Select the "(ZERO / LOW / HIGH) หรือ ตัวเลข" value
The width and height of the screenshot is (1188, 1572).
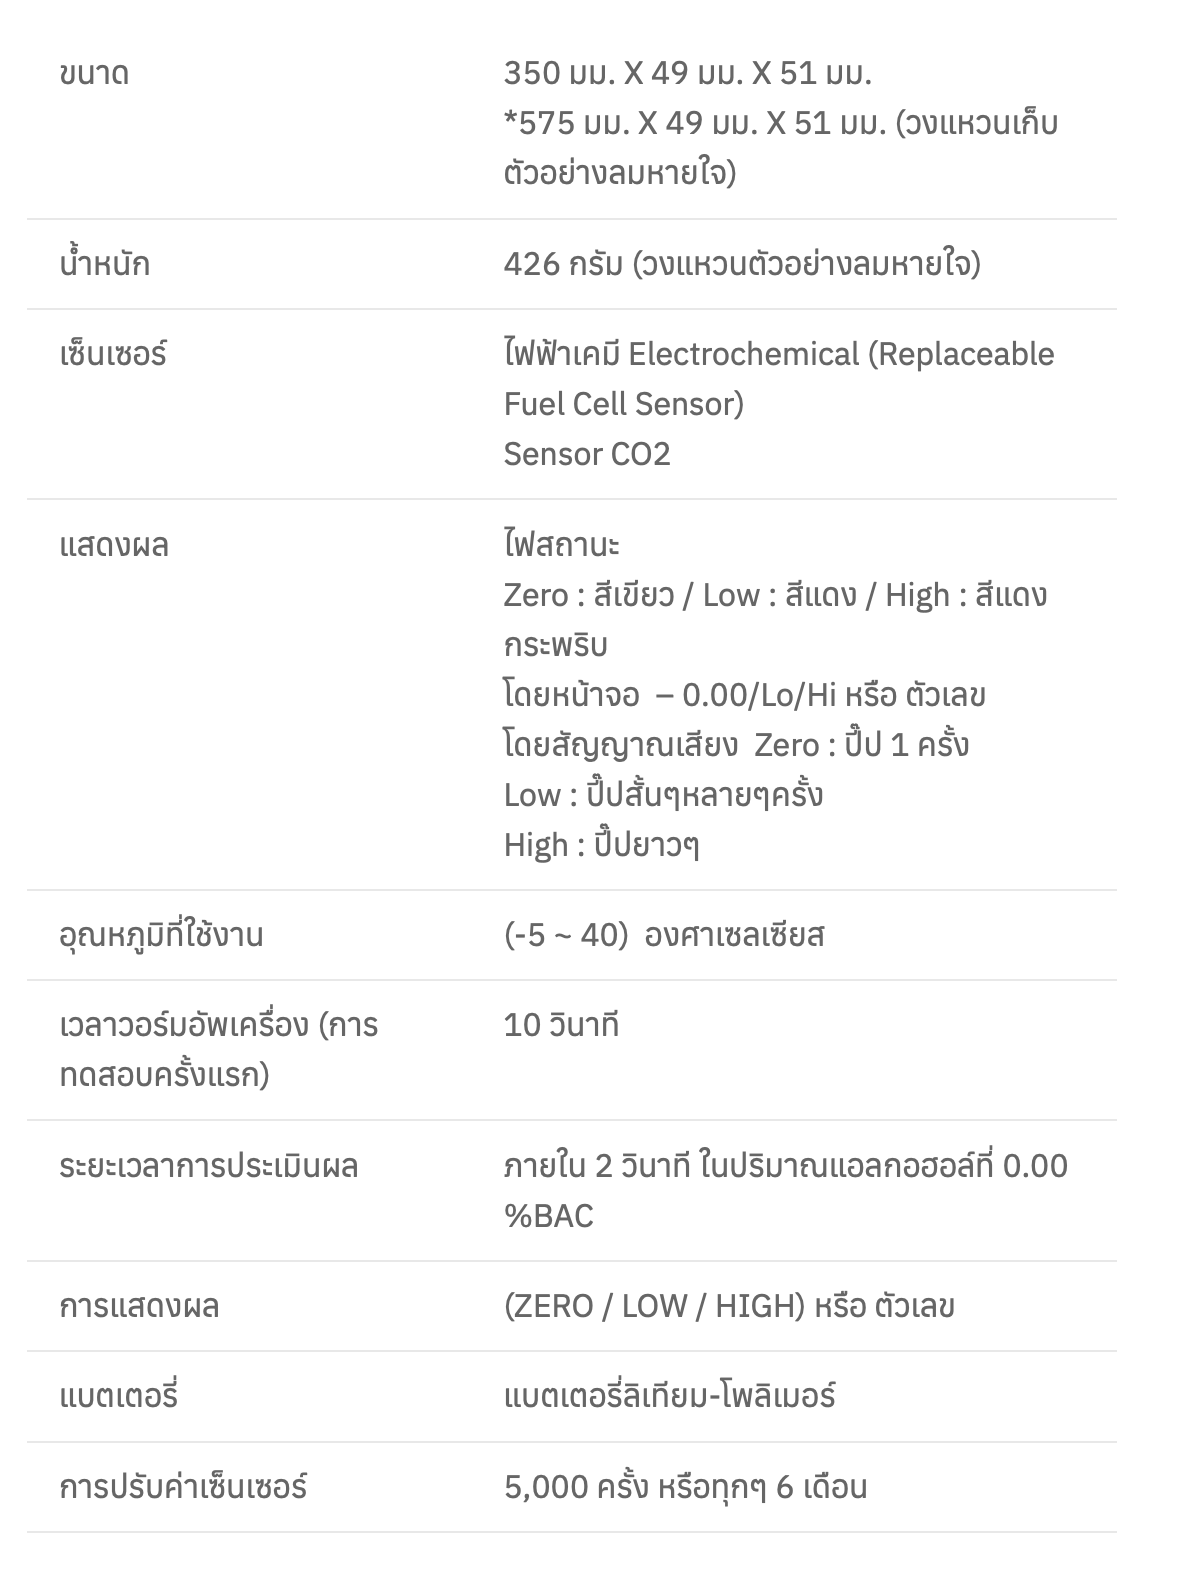click(x=729, y=1306)
